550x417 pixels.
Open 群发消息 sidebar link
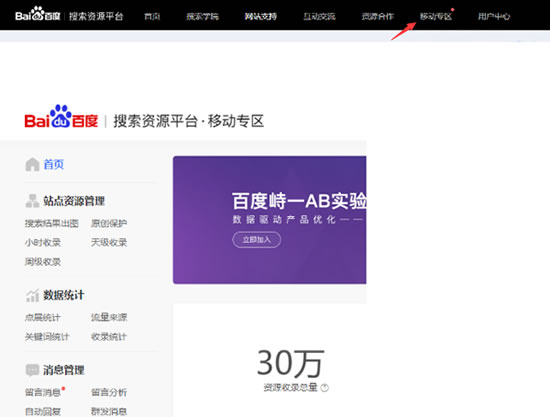pos(109,411)
